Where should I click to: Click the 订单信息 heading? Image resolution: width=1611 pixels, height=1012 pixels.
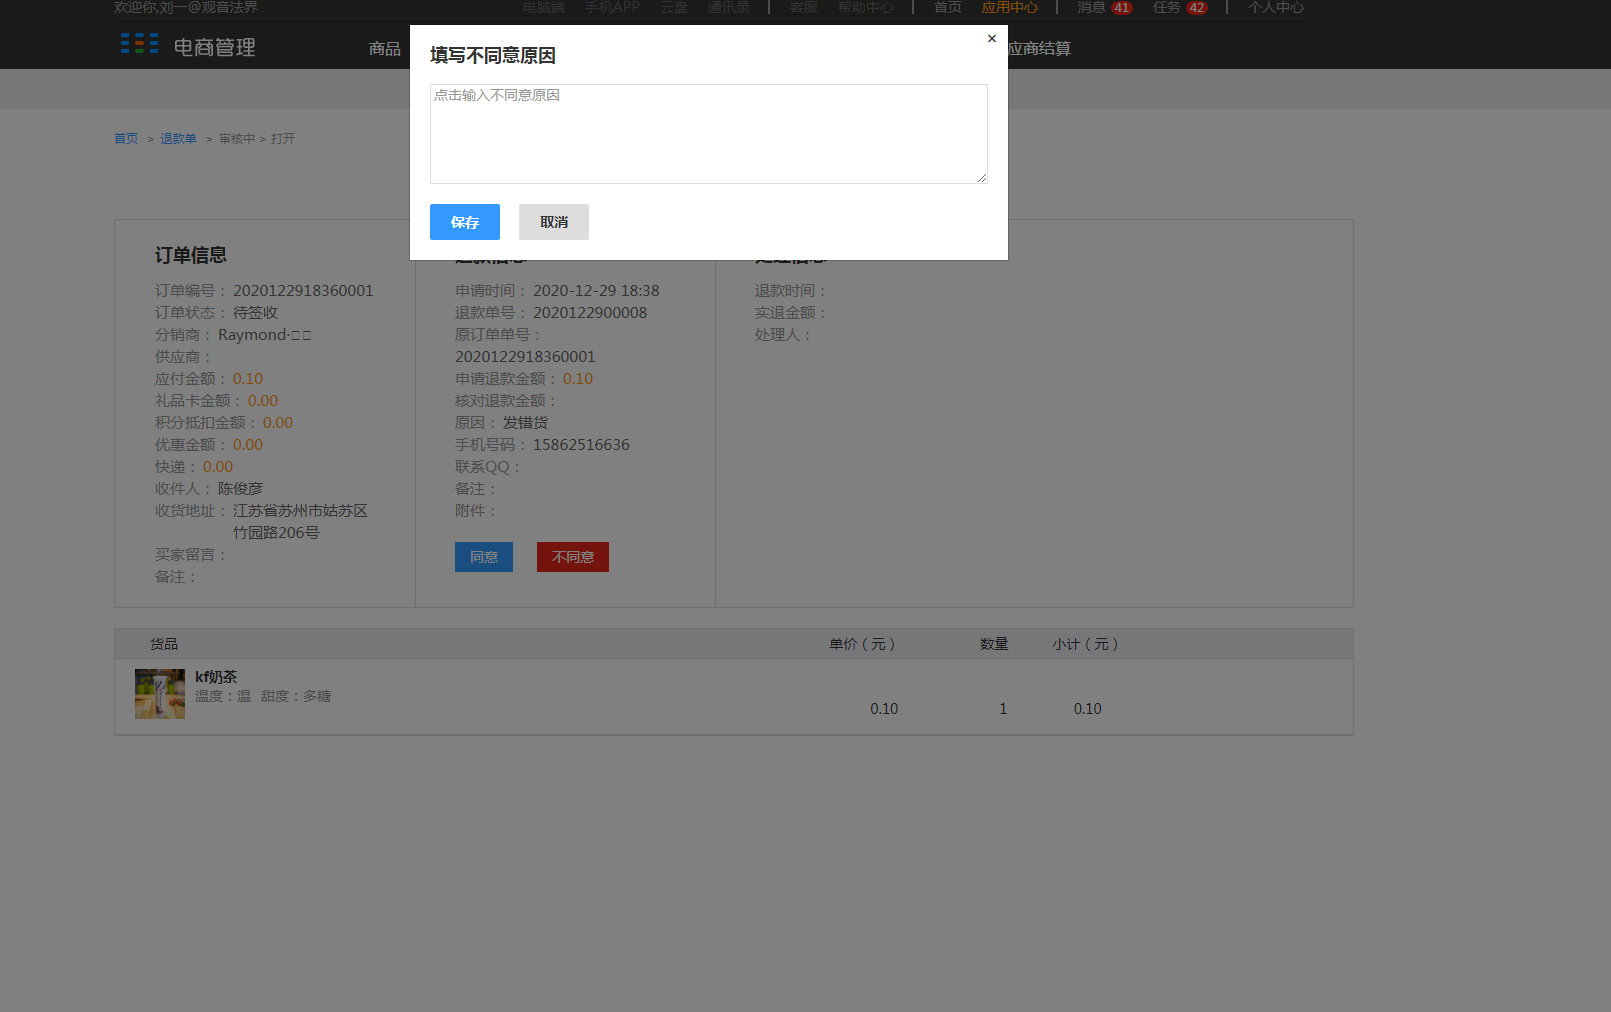pos(191,255)
